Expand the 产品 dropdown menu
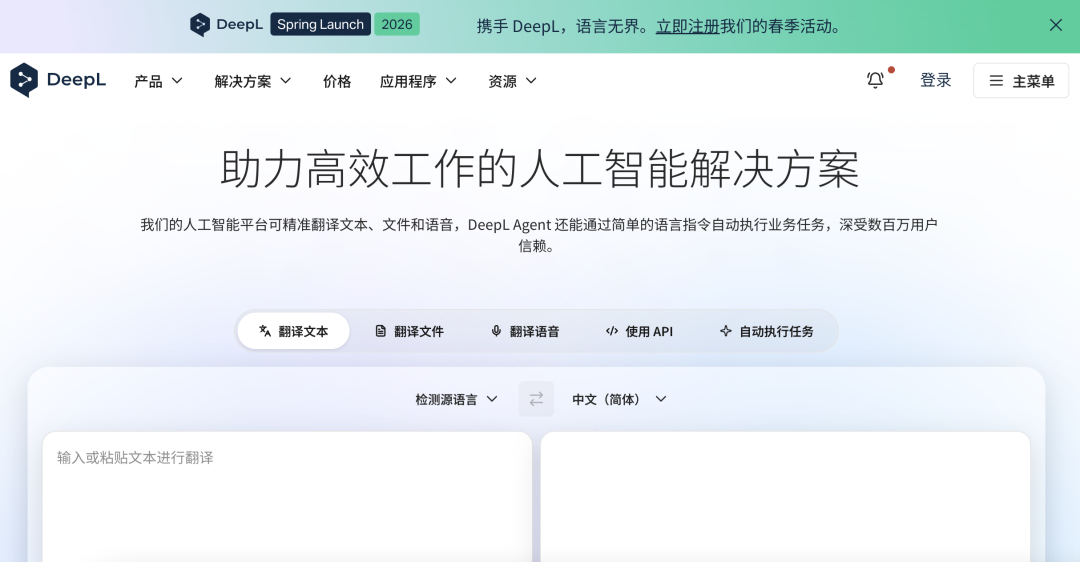This screenshot has width=1080, height=562. tap(158, 81)
